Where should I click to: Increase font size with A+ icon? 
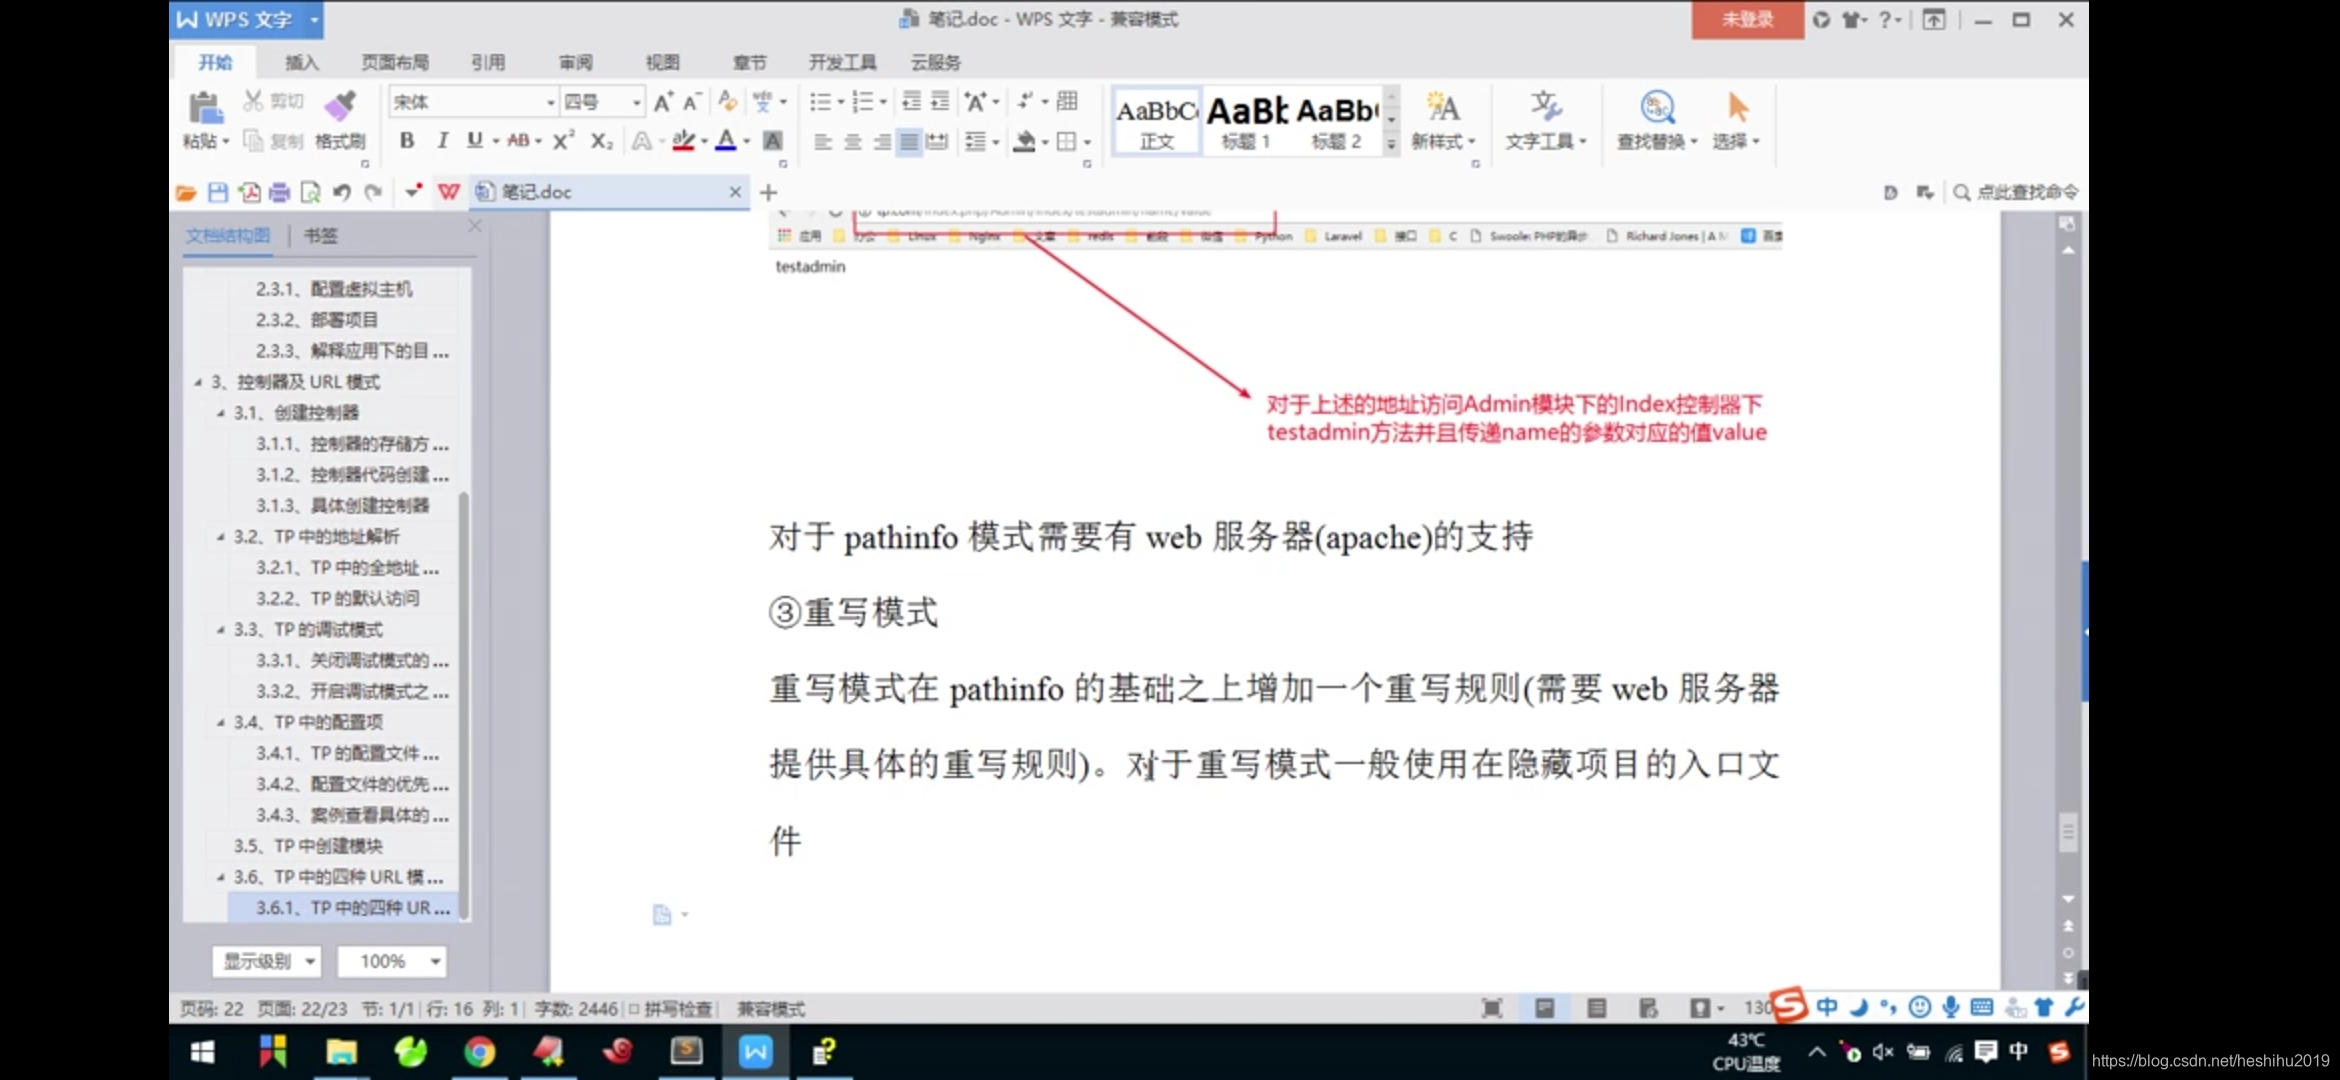[663, 102]
